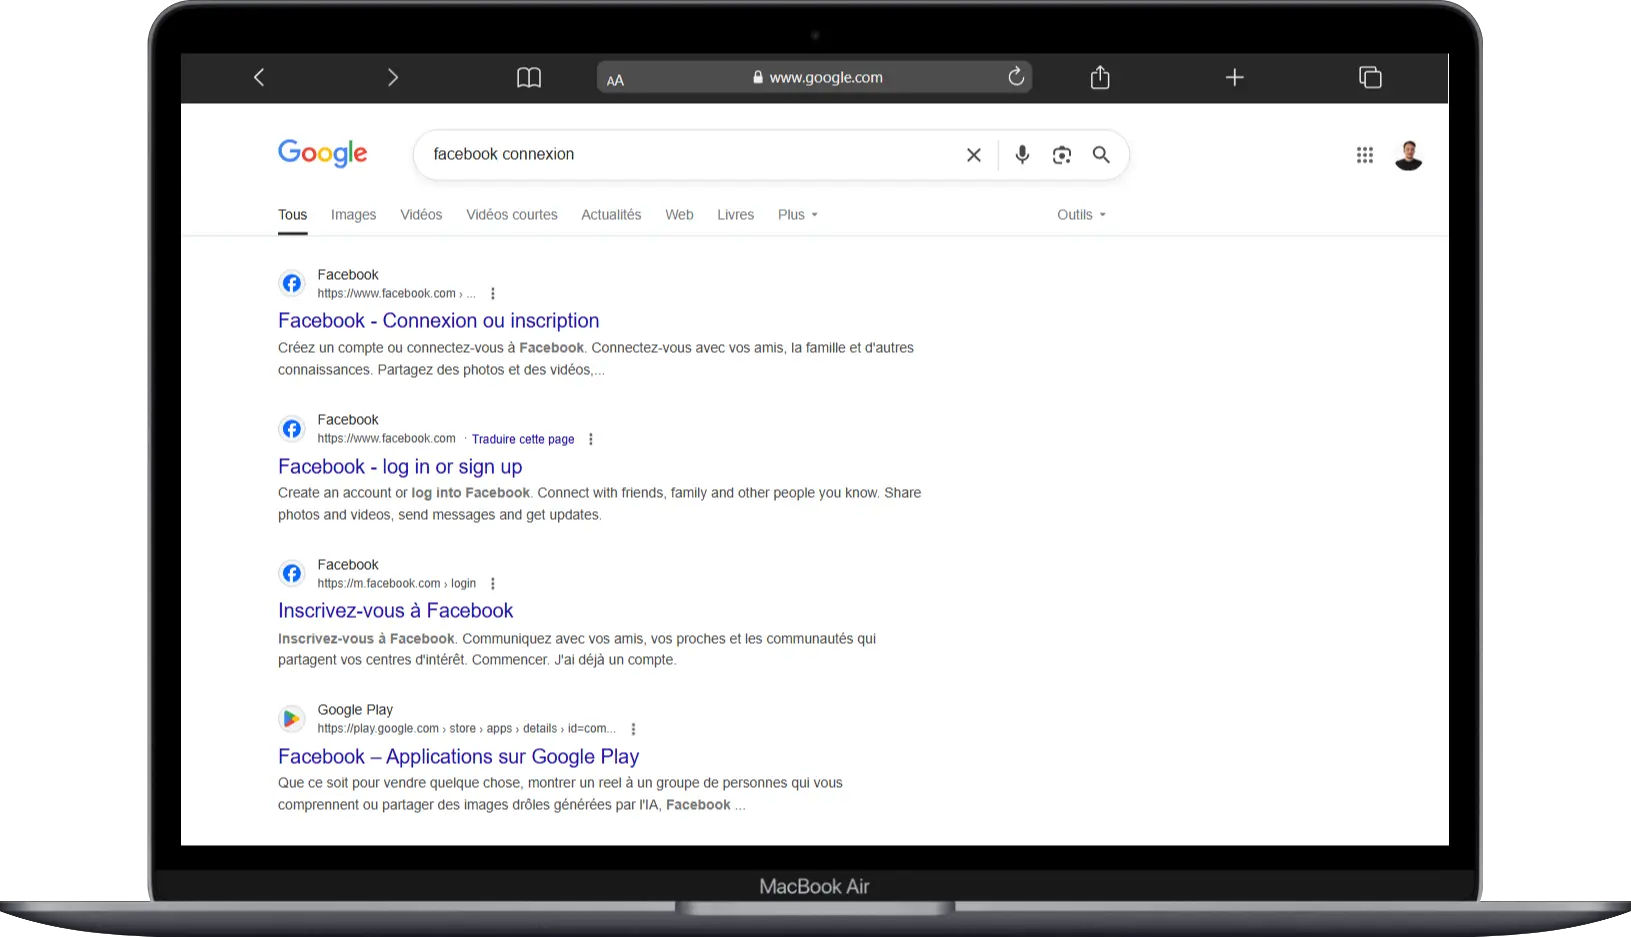
Task: Click the m.facebook.com › login URL text
Action: (397, 584)
